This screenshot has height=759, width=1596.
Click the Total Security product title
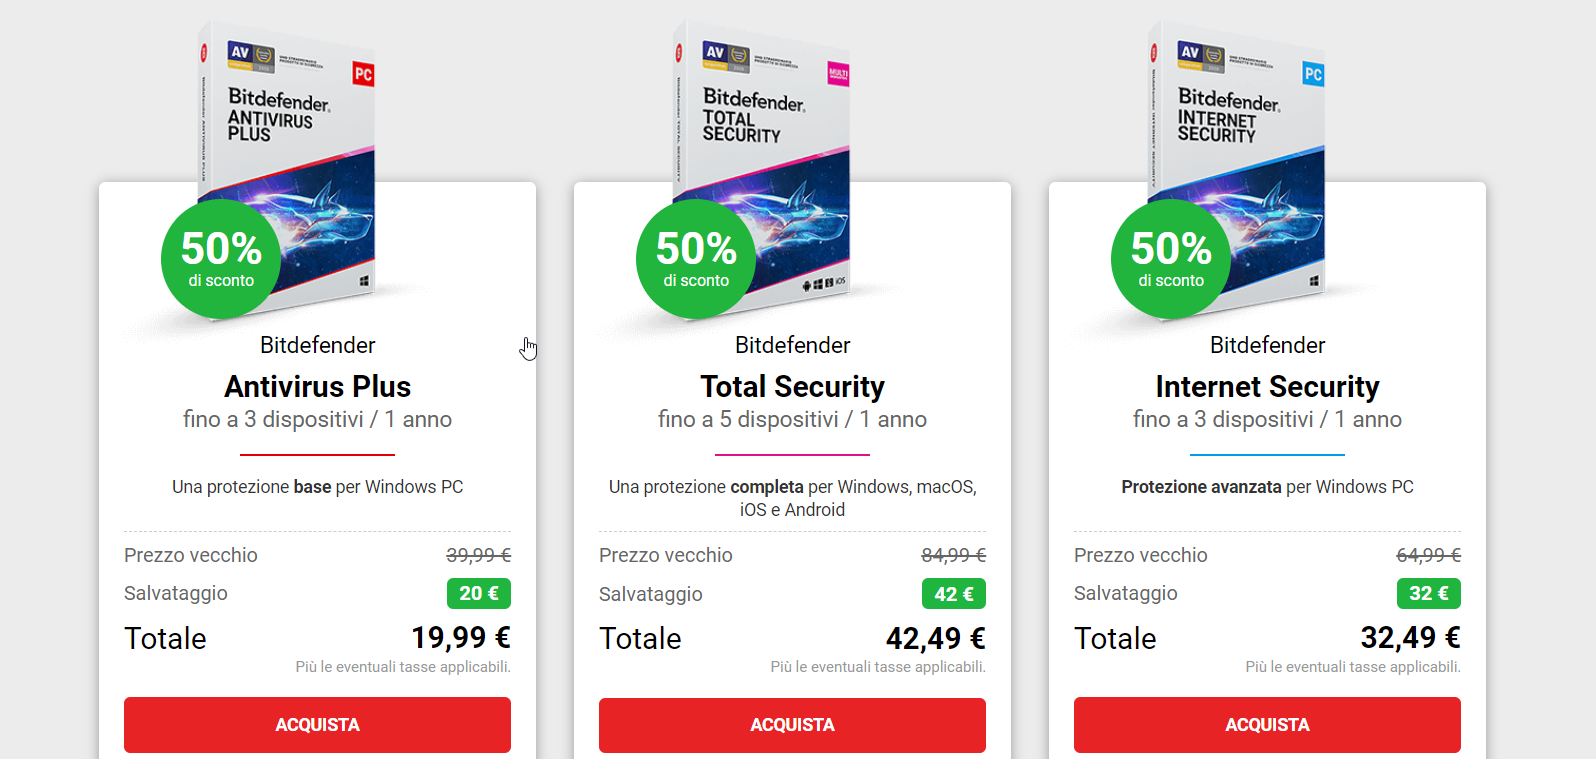pyautogui.click(x=792, y=386)
